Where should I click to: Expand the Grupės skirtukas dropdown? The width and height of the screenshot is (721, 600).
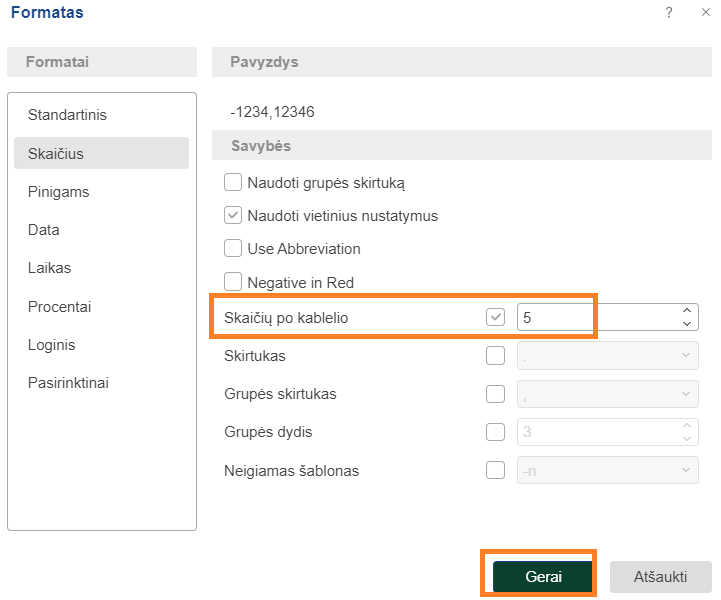pos(607,394)
